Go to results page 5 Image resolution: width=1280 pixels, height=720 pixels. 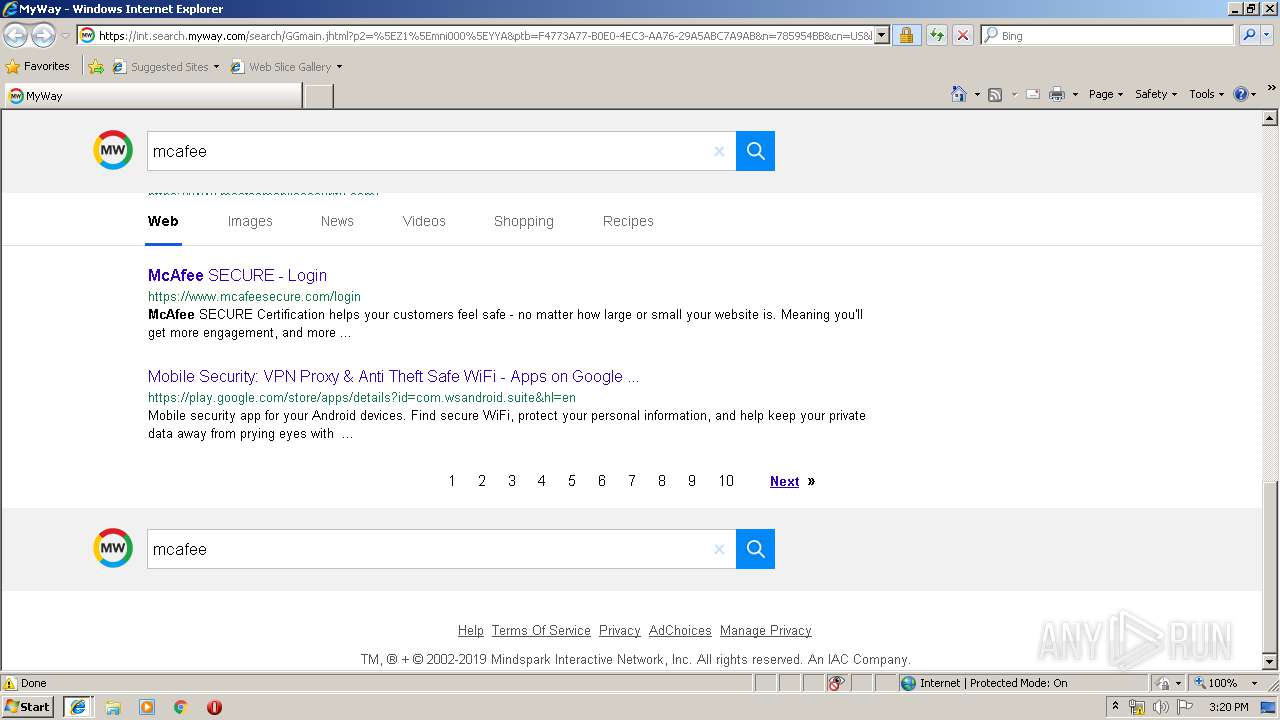pyautogui.click(x=572, y=481)
